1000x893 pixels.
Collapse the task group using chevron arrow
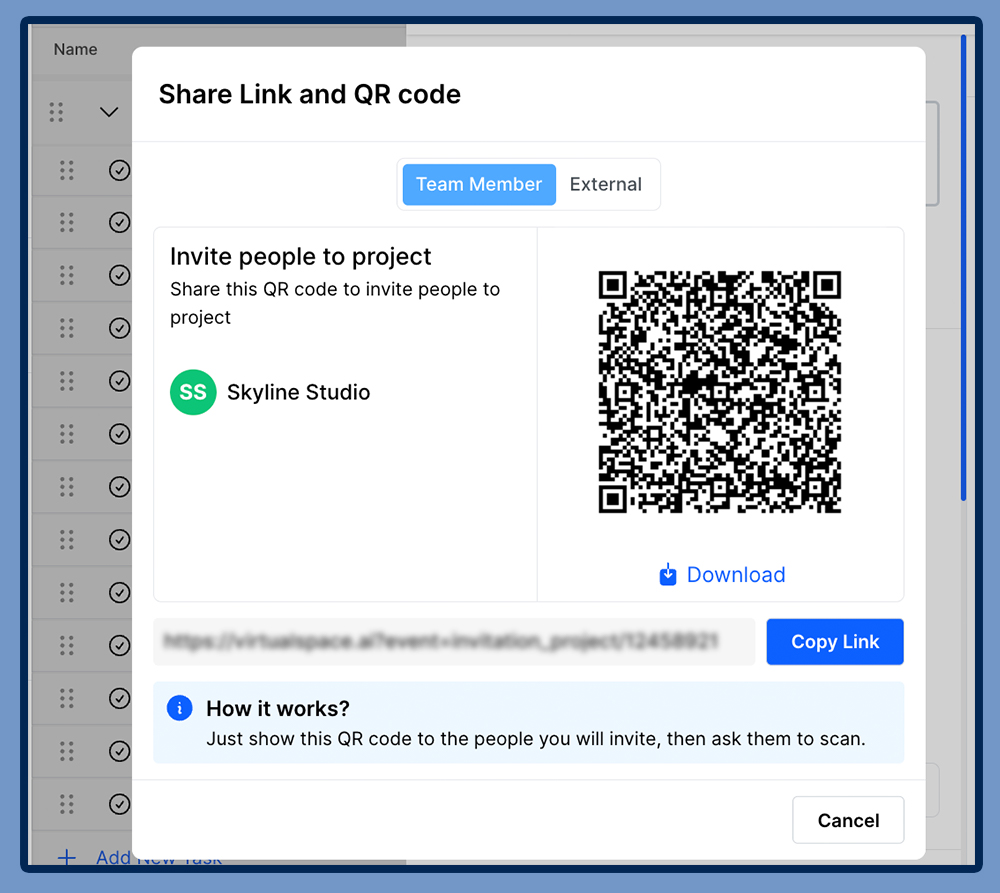click(109, 112)
